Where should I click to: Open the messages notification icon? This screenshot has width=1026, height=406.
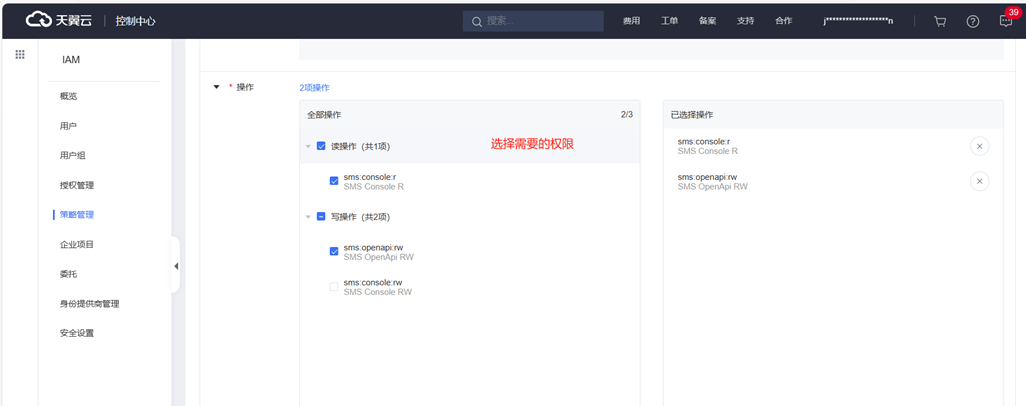point(1005,21)
